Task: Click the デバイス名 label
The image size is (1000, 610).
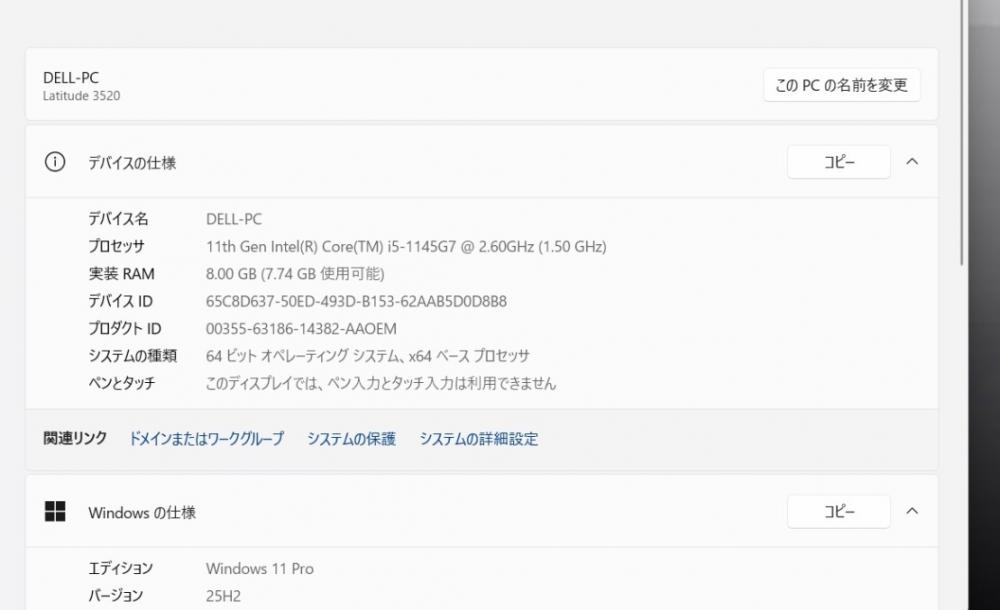Action: pos(118,219)
